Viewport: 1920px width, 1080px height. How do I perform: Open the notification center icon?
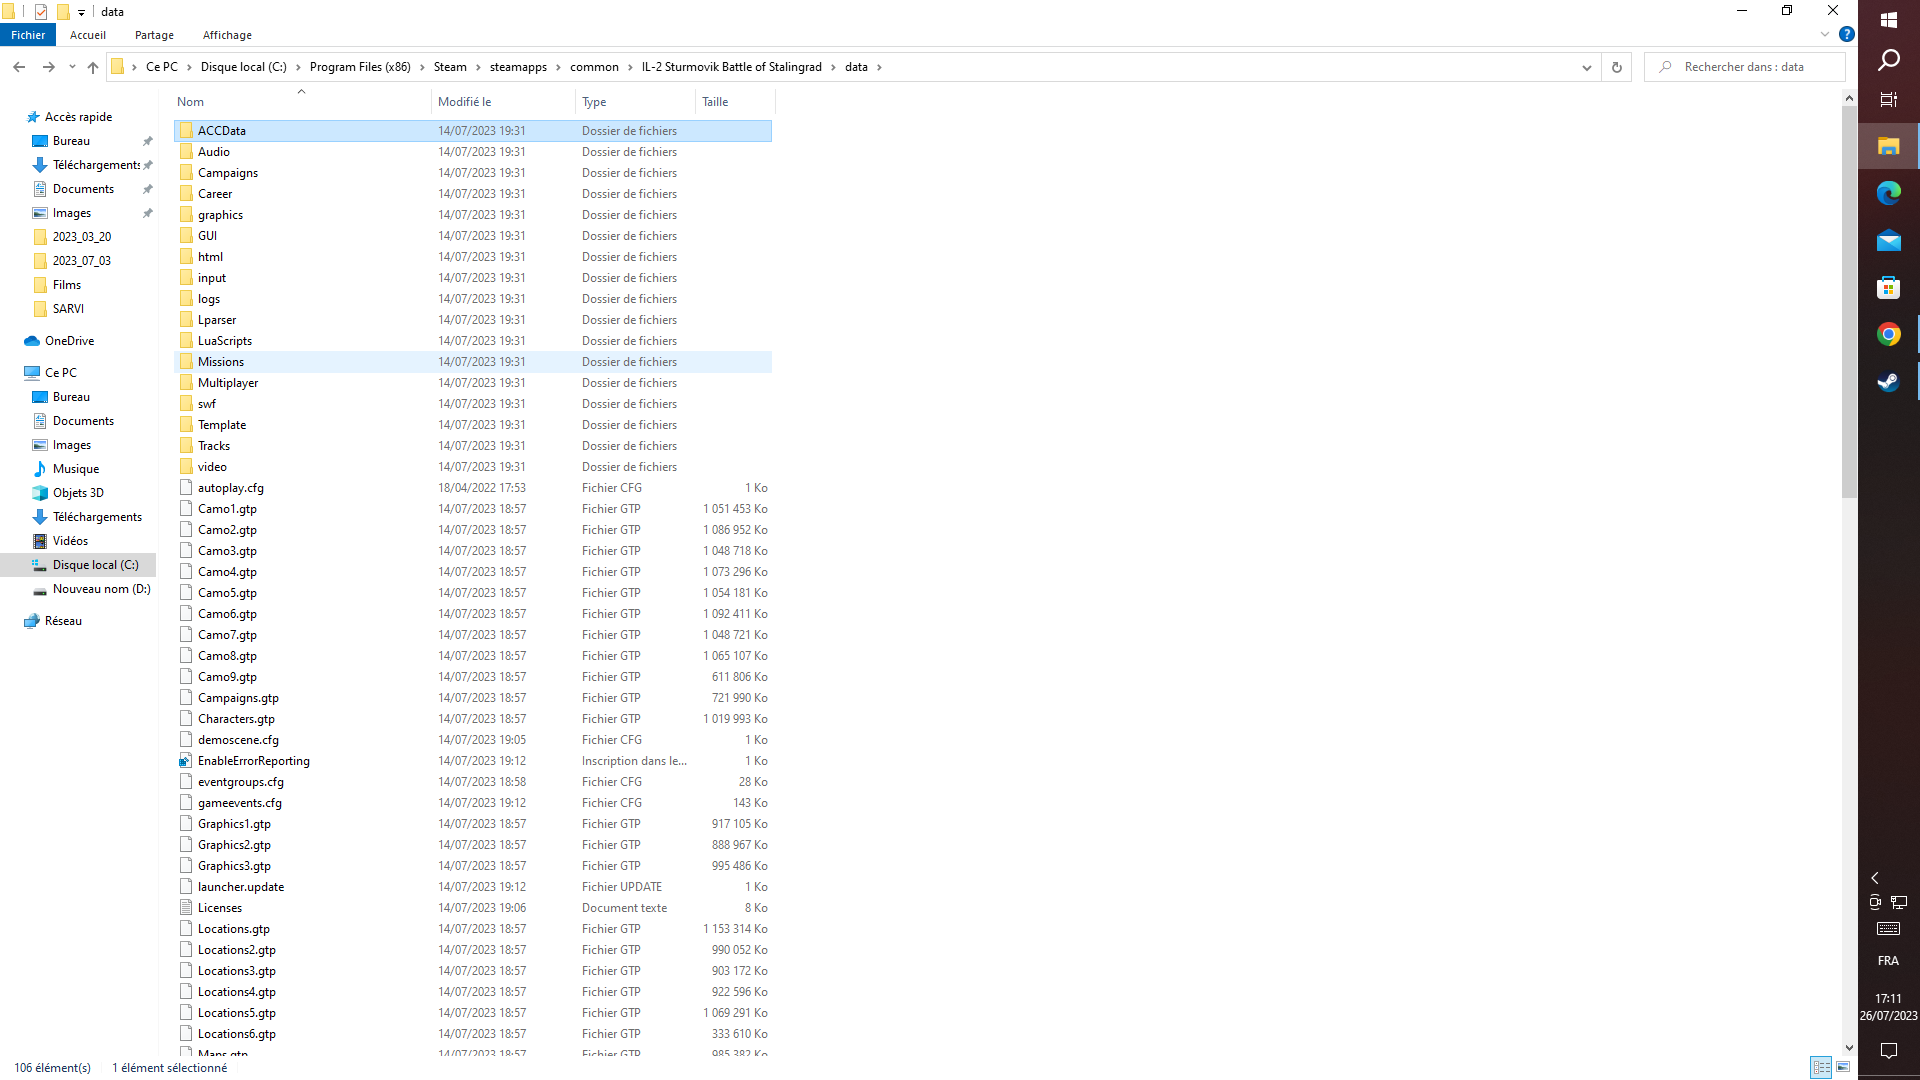(x=1888, y=1050)
